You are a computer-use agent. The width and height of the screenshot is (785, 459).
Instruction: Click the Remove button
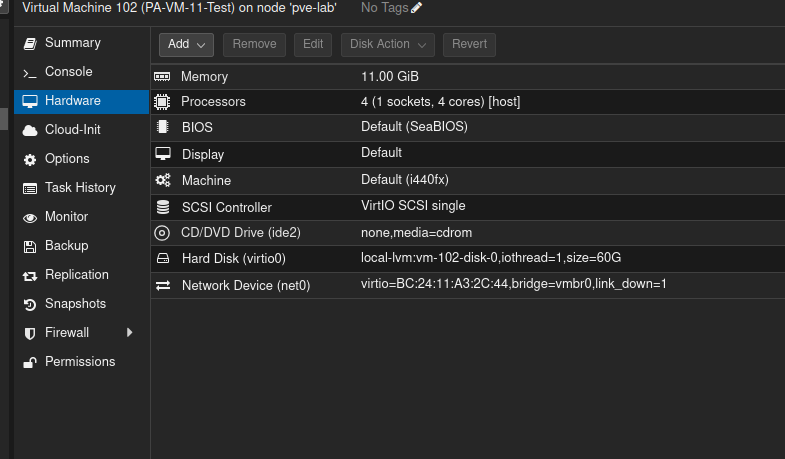coord(254,45)
